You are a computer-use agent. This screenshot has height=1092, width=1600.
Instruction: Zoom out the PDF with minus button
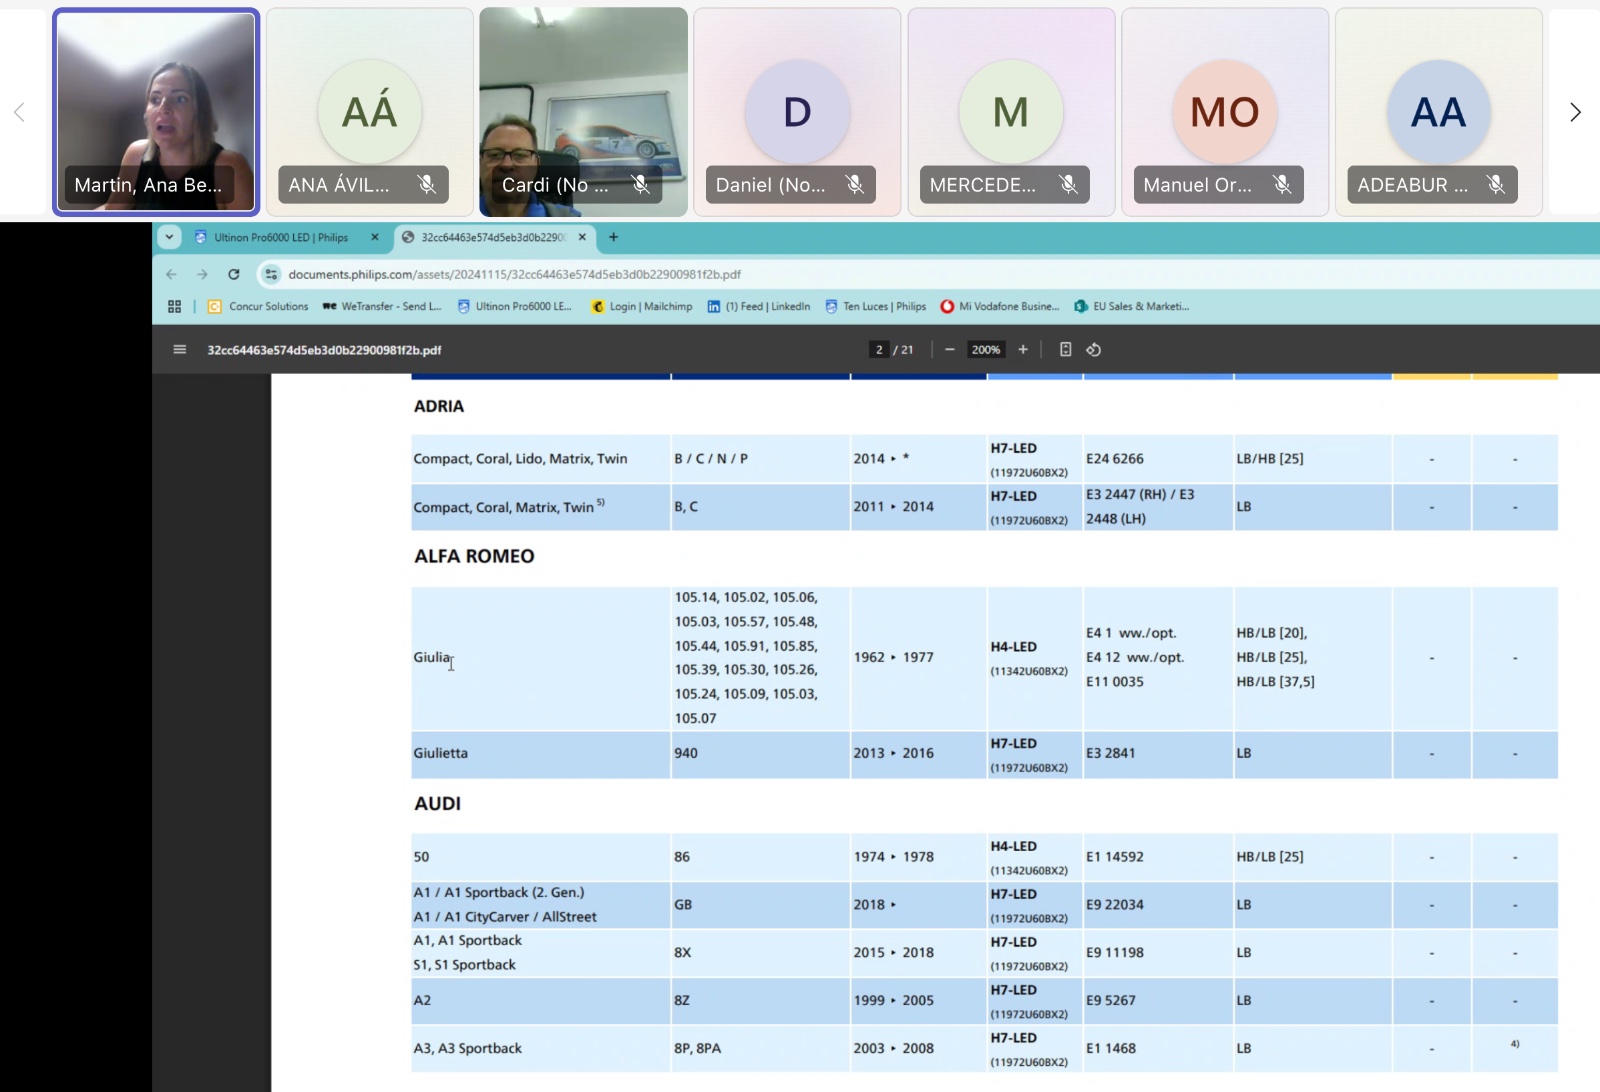[x=949, y=350]
